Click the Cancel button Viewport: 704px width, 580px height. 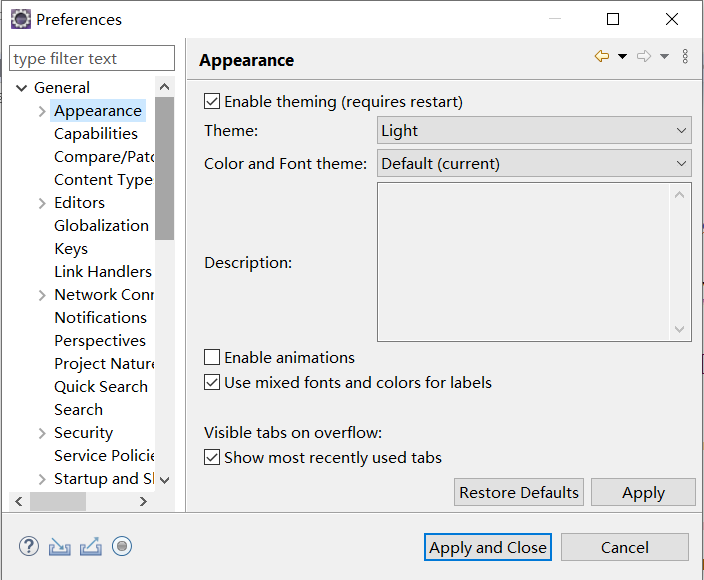coord(625,547)
